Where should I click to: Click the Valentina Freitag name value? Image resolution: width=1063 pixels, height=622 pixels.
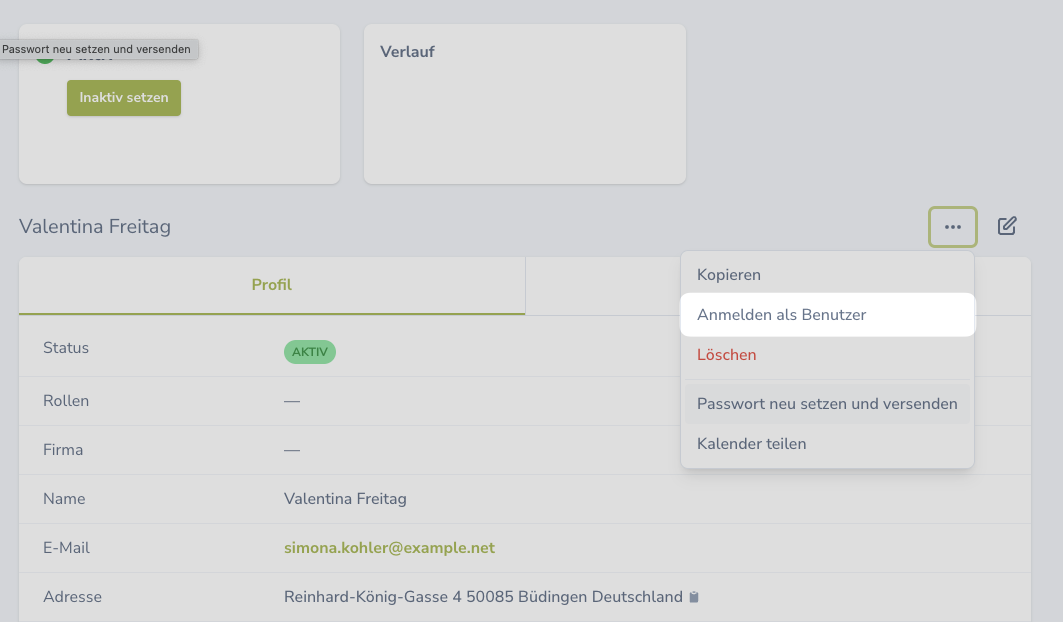[x=345, y=499]
